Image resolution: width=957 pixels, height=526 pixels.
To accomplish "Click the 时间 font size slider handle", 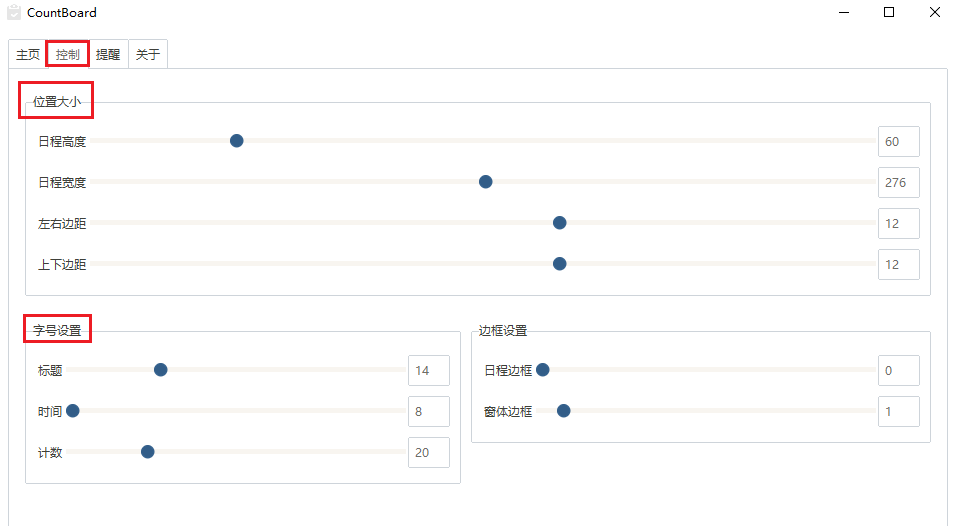I will point(73,411).
